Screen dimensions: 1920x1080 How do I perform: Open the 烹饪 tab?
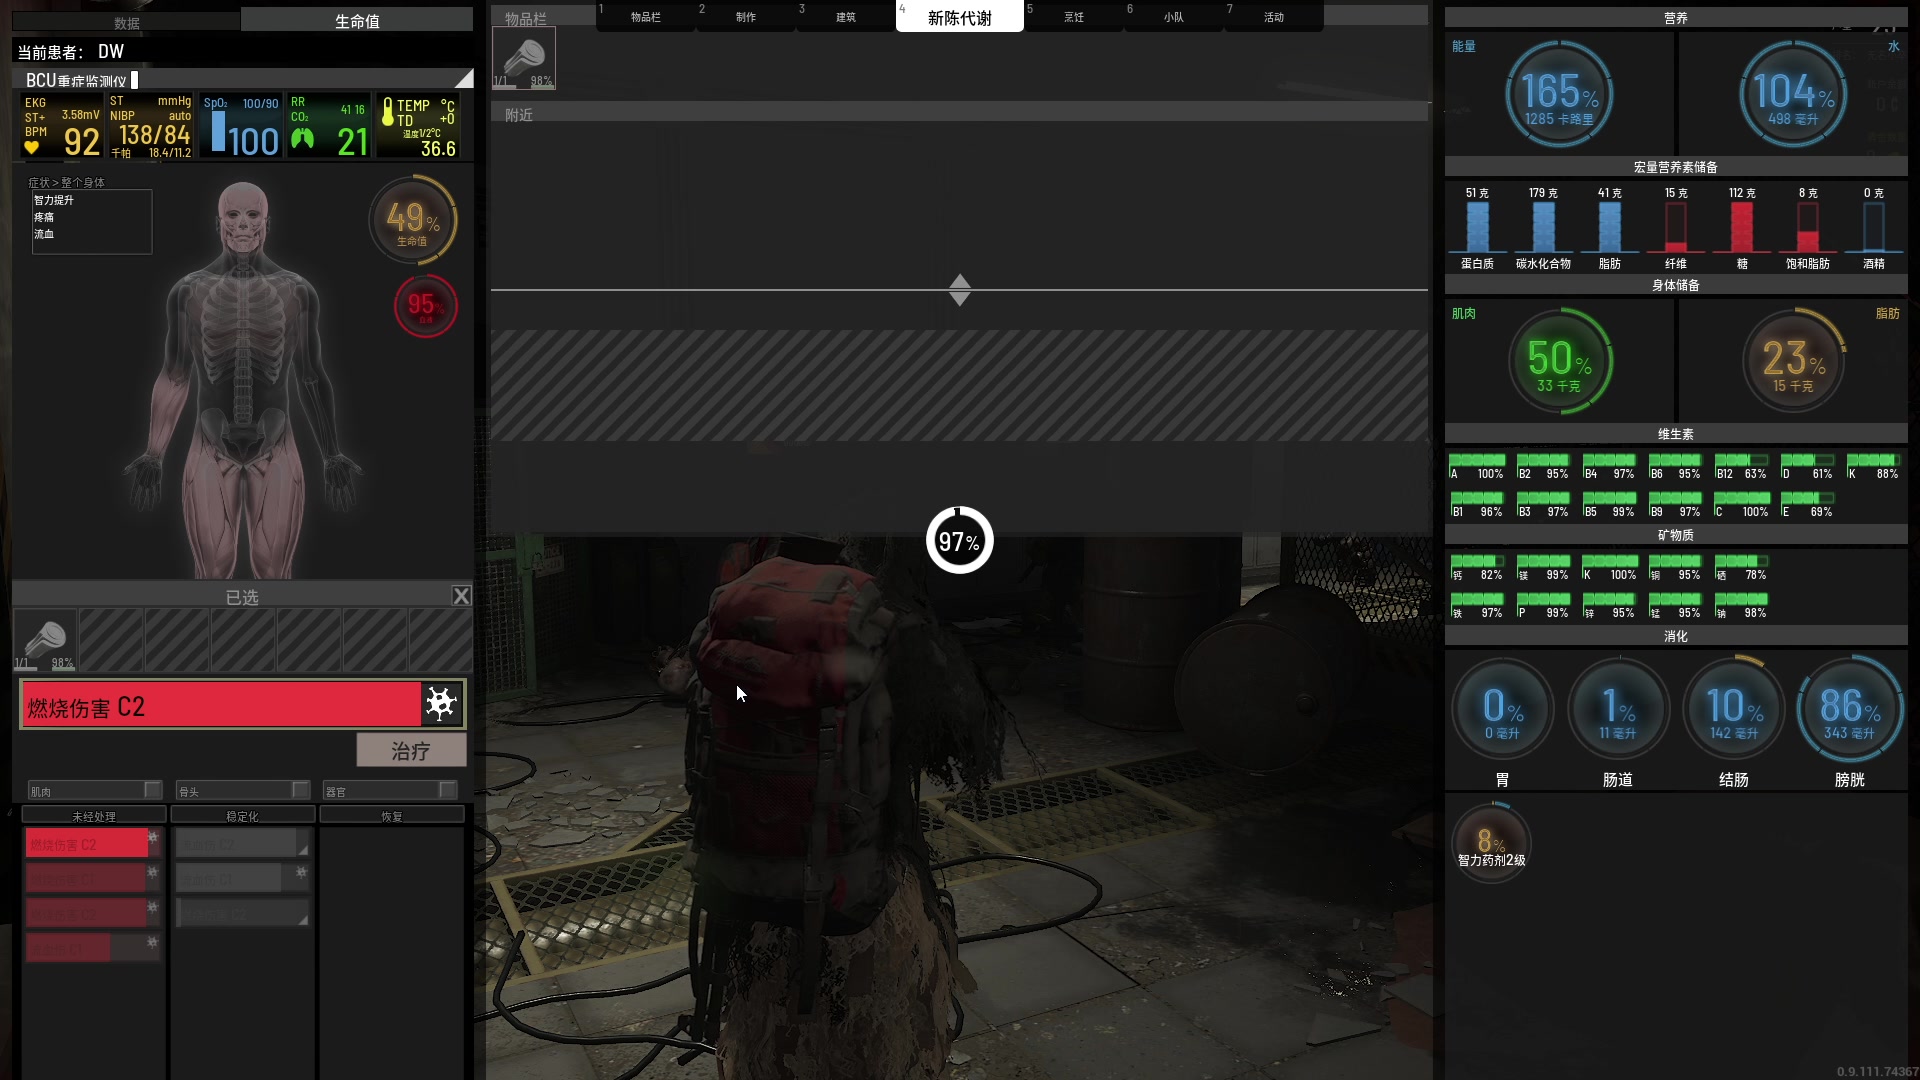(1074, 17)
